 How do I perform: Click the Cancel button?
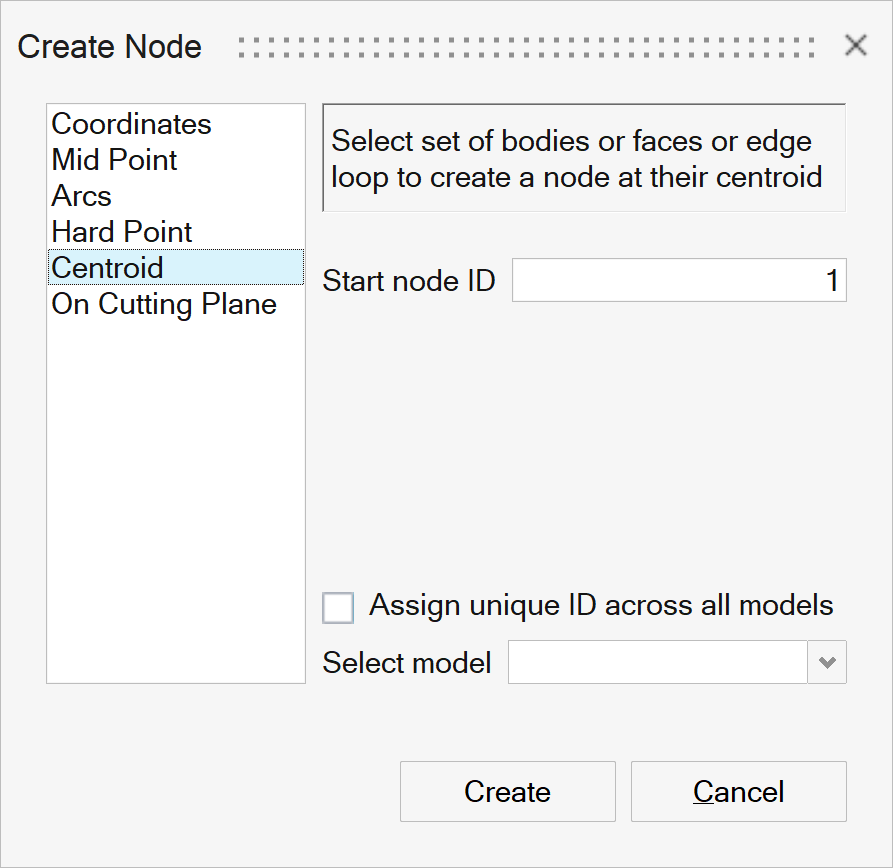pos(738,792)
